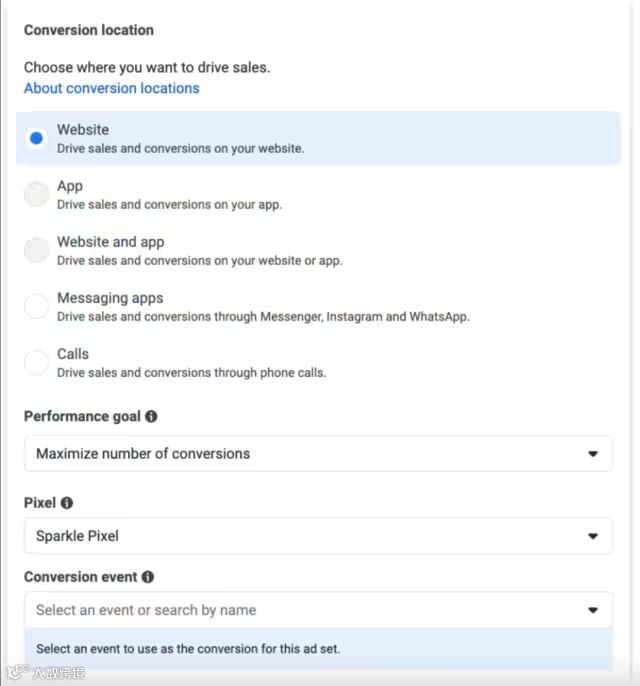Click info icon next to Conversion event
640x686 pixels.
tap(148, 577)
